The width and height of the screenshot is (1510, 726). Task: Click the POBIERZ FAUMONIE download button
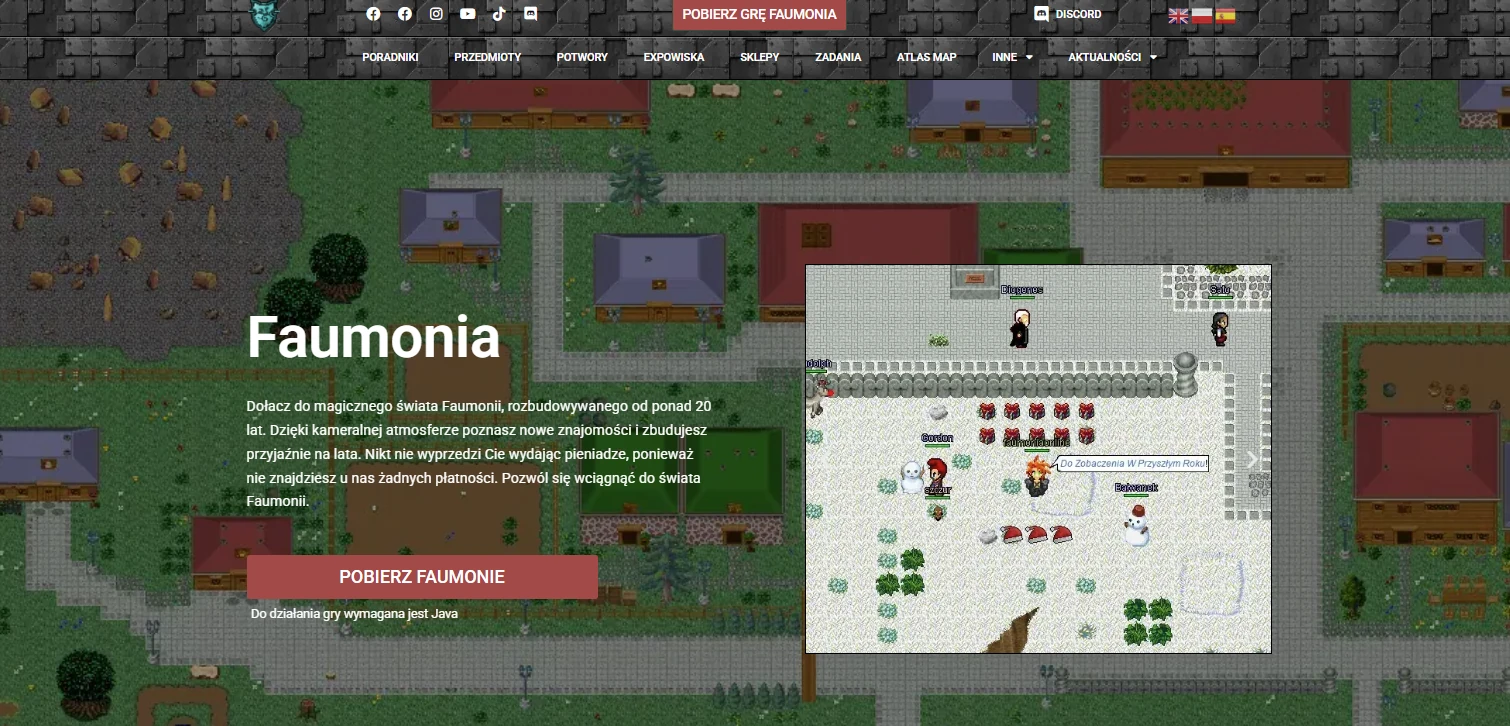pyautogui.click(x=422, y=577)
